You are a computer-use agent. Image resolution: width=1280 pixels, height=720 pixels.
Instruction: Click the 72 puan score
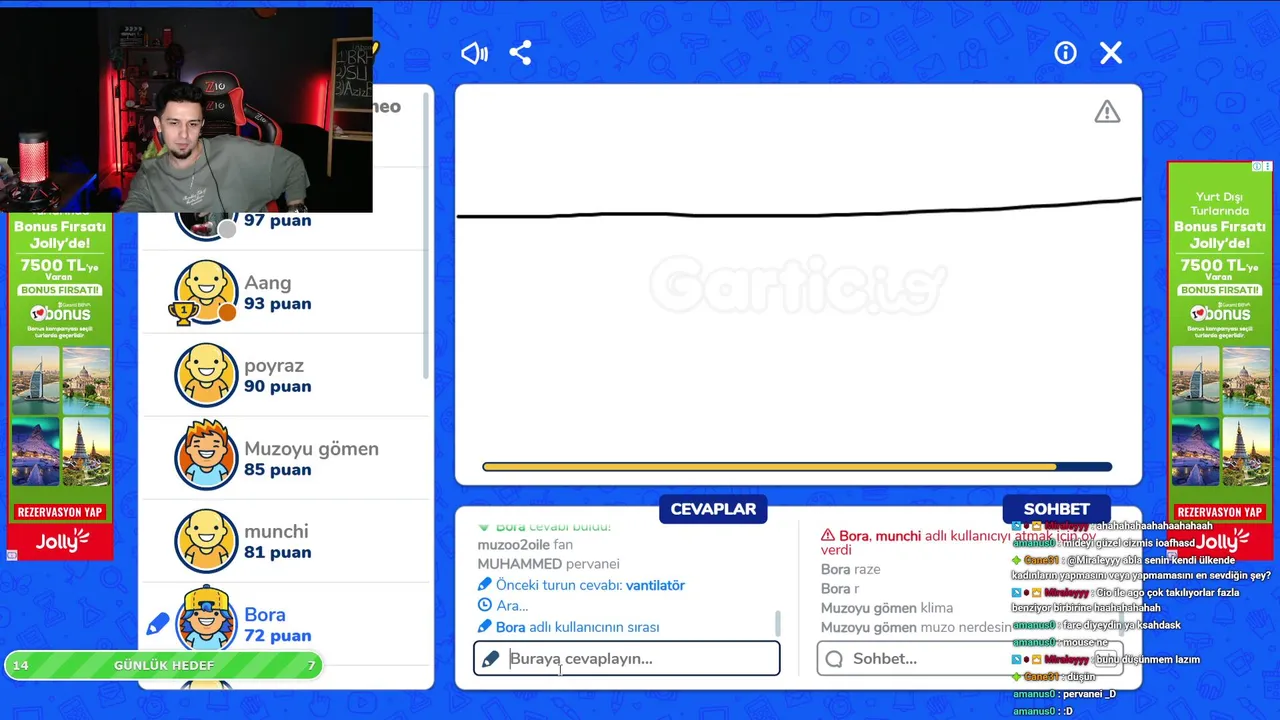(277, 636)
